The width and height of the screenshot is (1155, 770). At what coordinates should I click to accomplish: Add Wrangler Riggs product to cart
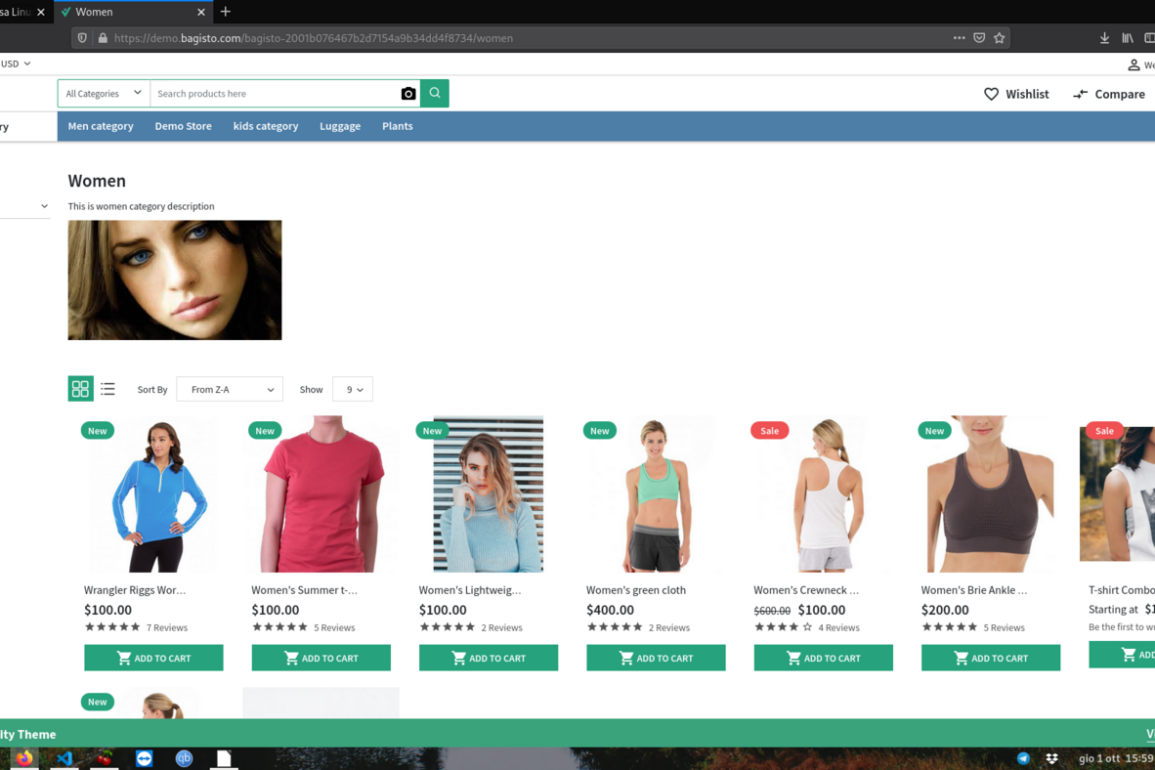pyautogui.click(x=154, y=658)
